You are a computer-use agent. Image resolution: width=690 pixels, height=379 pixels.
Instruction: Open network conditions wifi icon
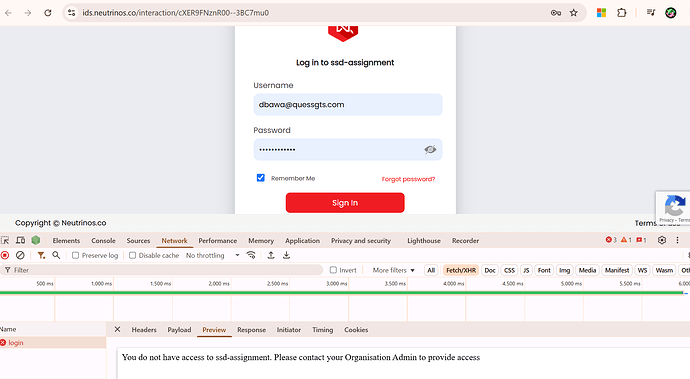pyautogui.click(x=251, y=255)
